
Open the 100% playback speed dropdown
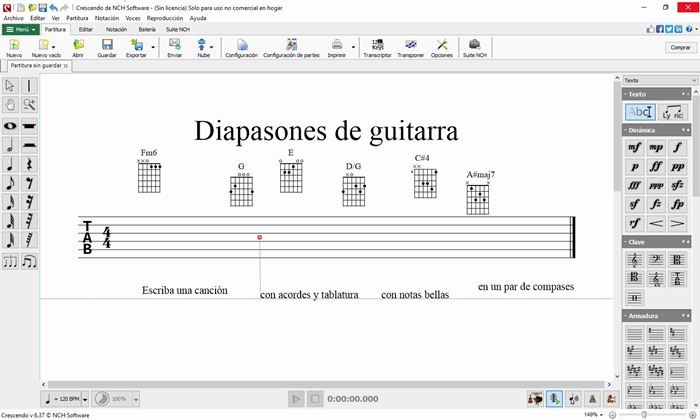tap(136, 399)
